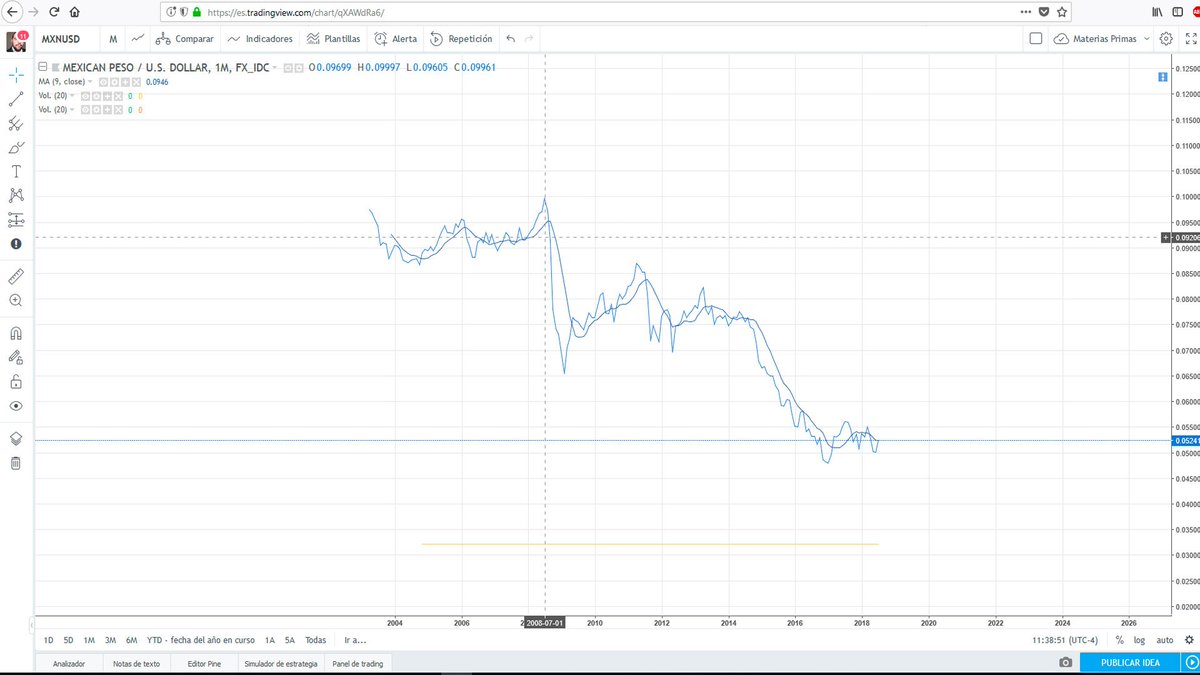Screen dimensions: 1200x675
Task: Toggle visibility of MA (9, close) indicator
Action: 102,82
